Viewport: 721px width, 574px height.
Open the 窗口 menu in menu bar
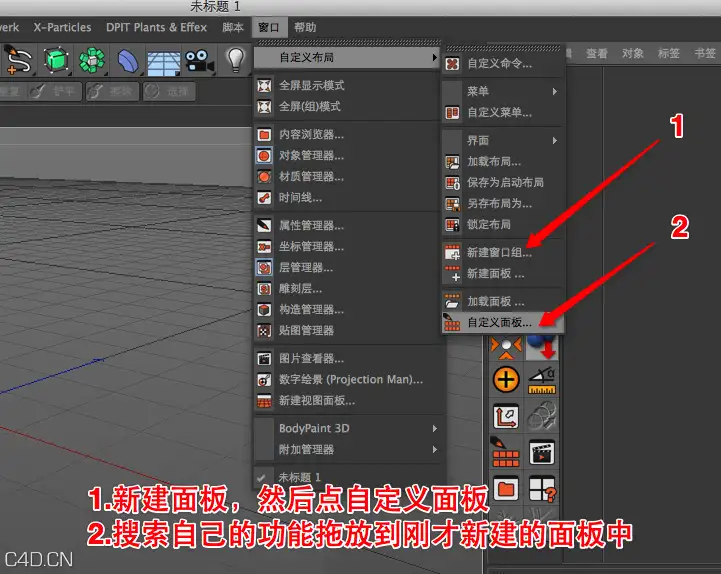[x=269, y=28]
